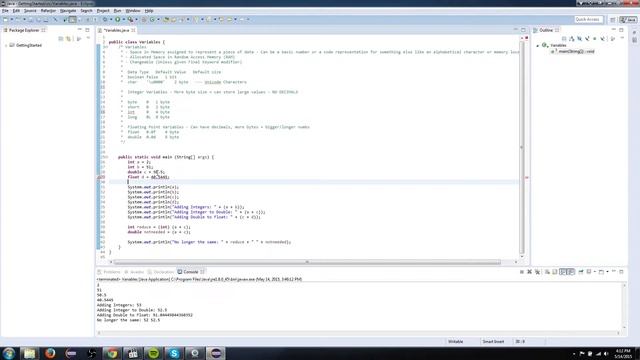Click the Forward navigation arrow in toolbar
Image resolution: width=640 pixels, height=360 pixels.
point(242,20)
